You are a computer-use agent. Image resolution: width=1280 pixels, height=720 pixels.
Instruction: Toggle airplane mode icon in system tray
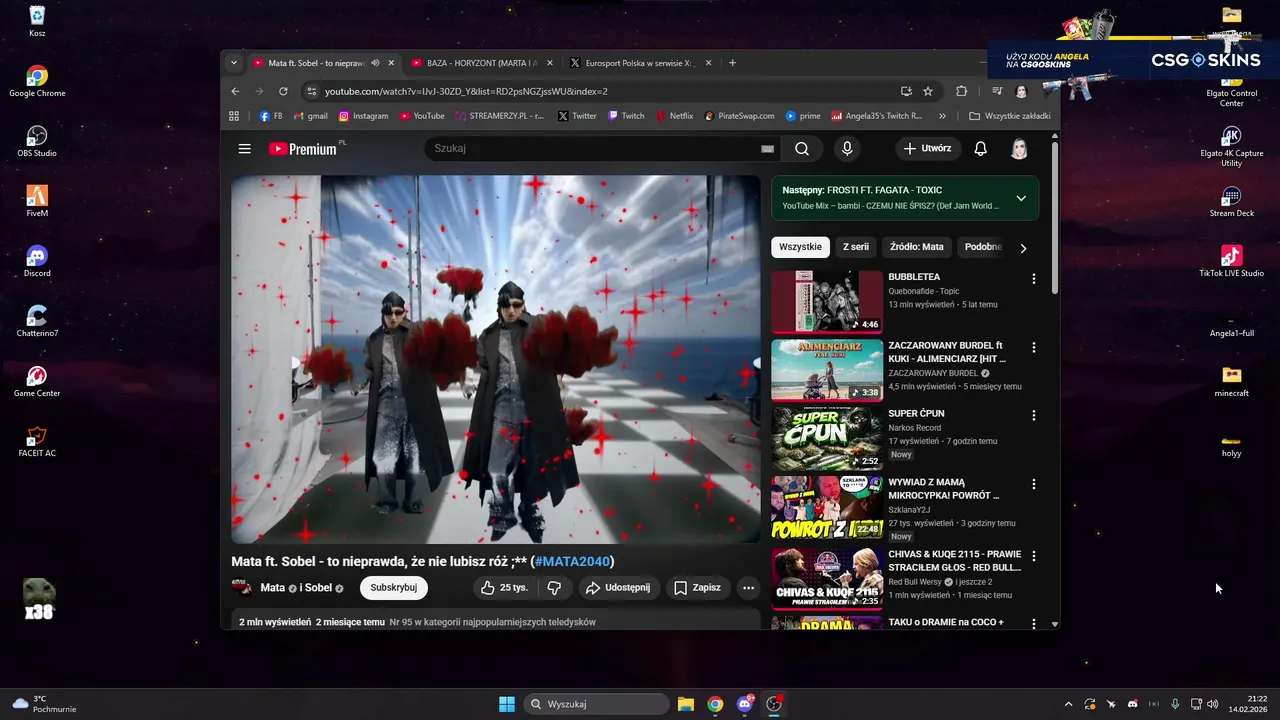1111,704
